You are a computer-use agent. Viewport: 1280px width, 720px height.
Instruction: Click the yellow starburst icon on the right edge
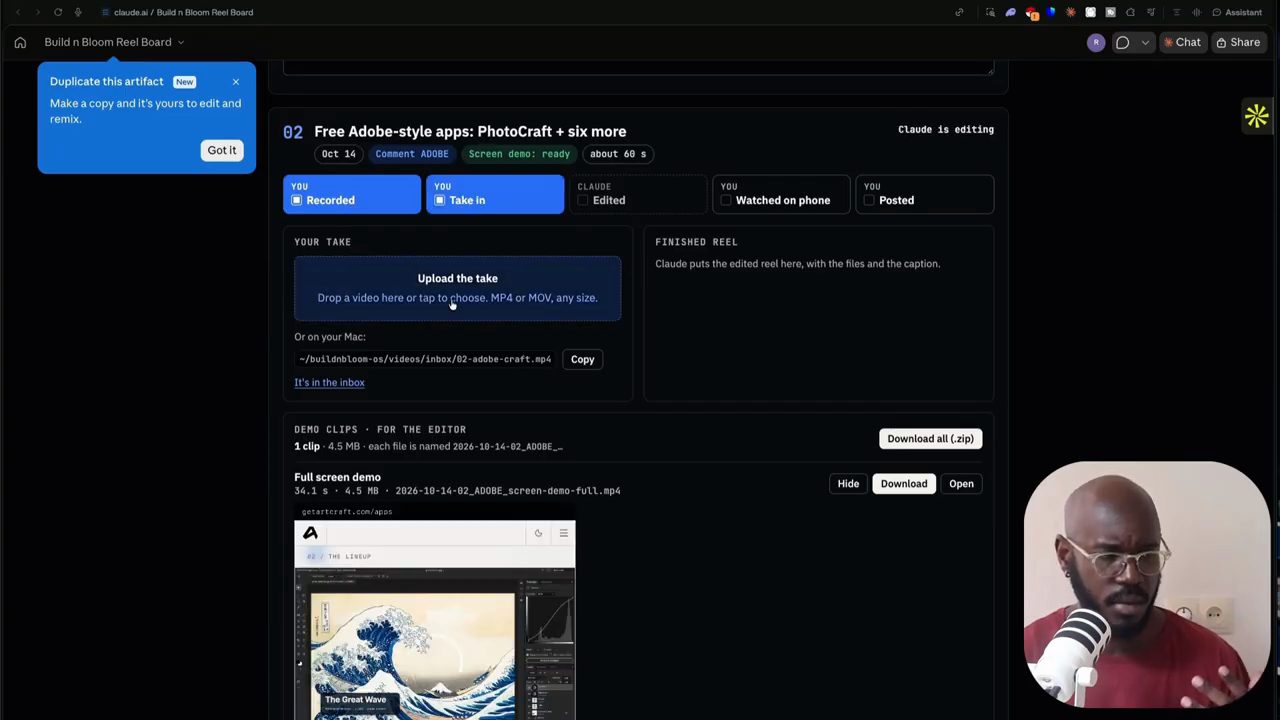tap(1256, 117)
